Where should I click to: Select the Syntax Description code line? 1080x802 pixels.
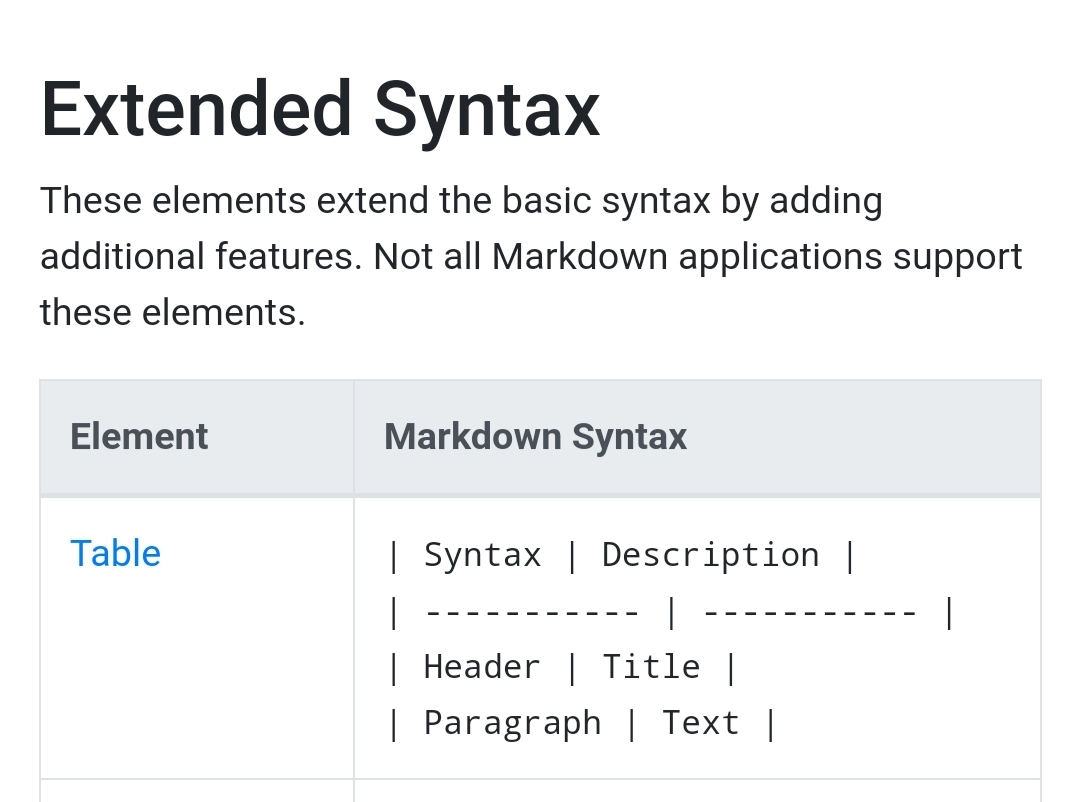[620, 554]
